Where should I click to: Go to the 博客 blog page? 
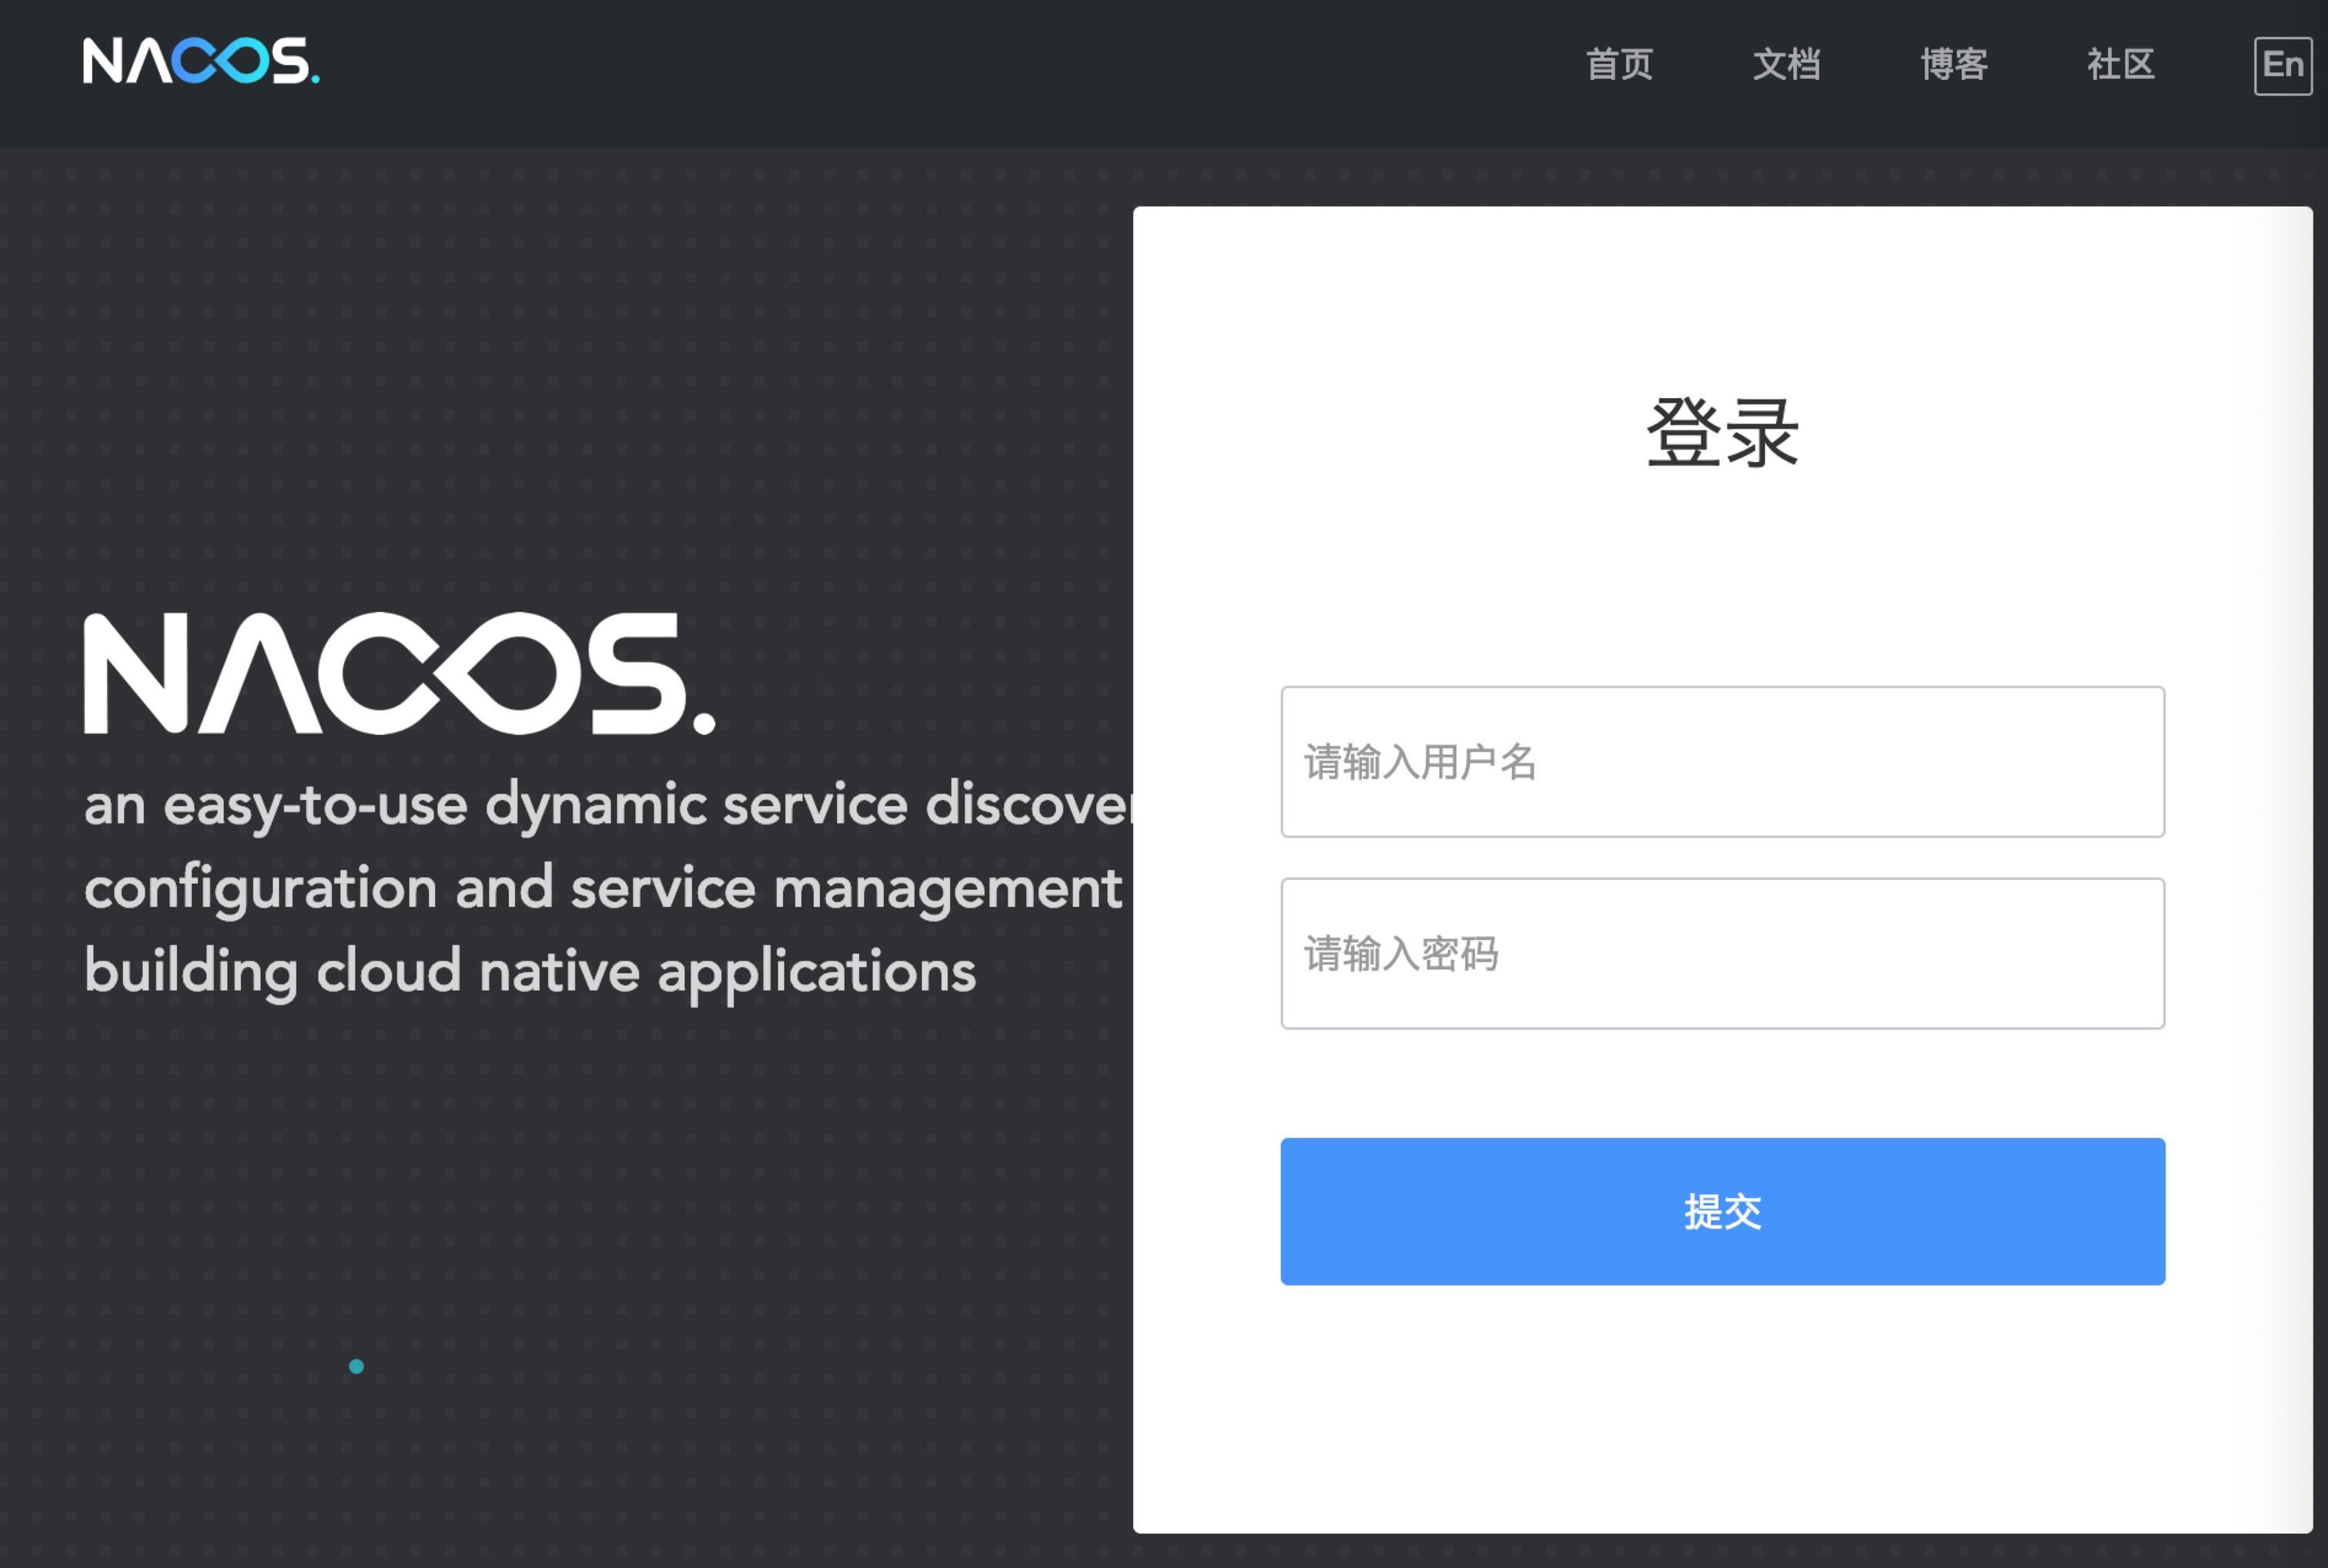[1953, 64]
